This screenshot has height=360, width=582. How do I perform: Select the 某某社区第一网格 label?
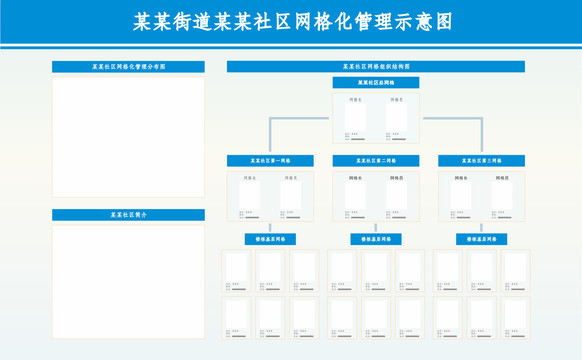tap(270, 161)
